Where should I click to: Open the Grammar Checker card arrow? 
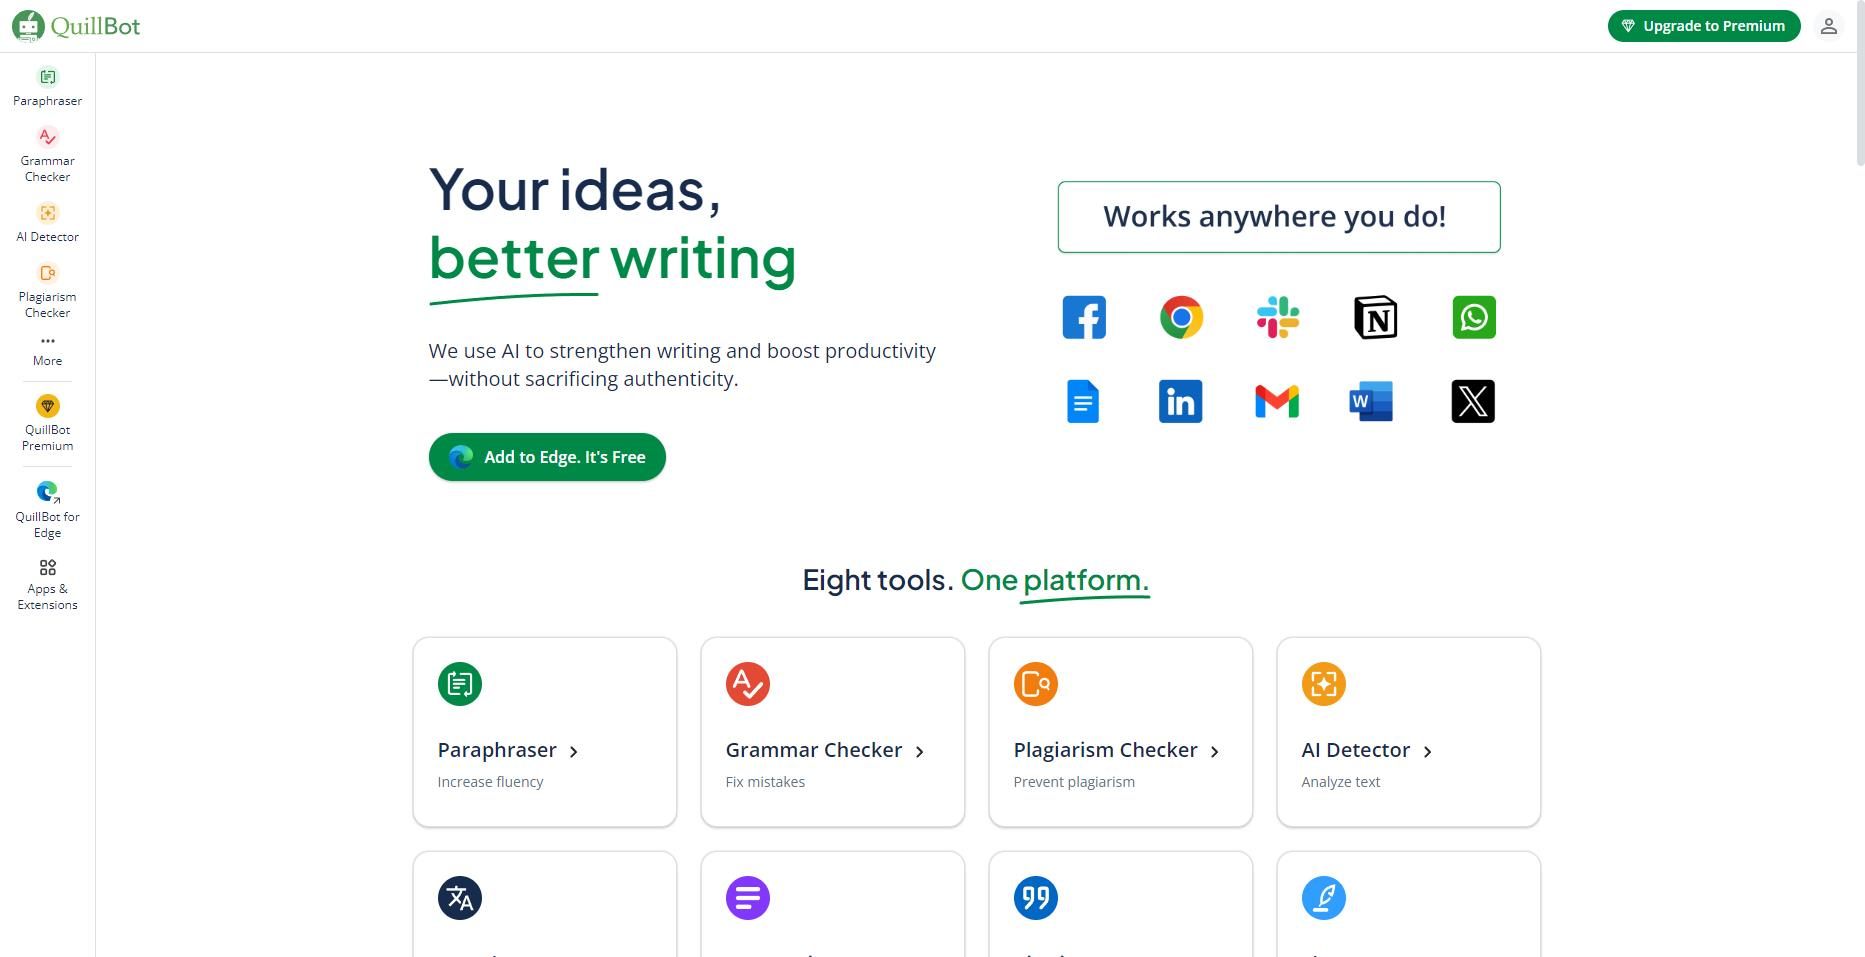[x=920, y=751]
